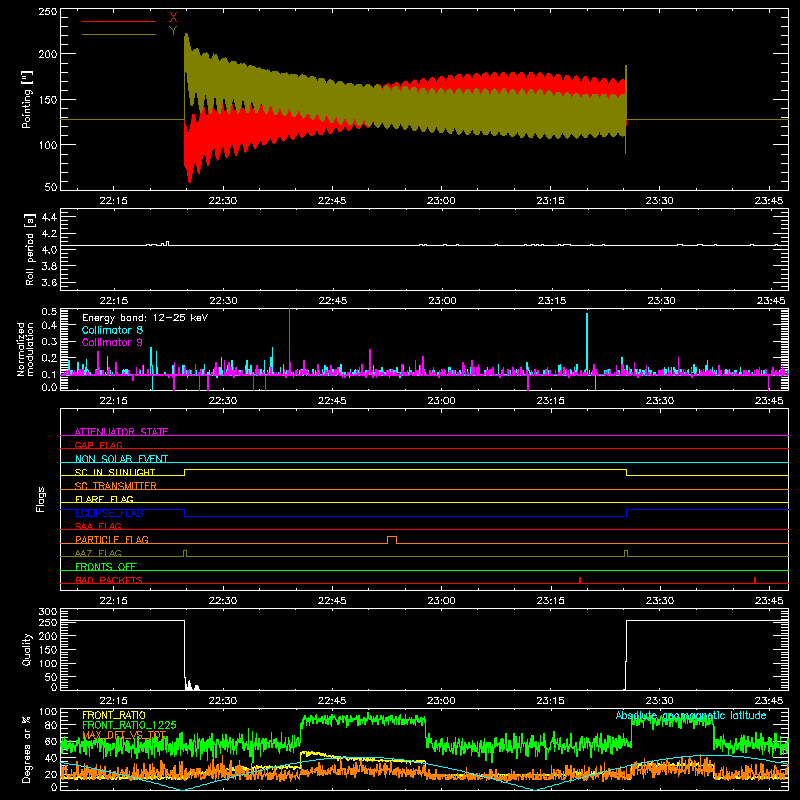This screenshot has height=800, width=800.
Task: Select the Energy band: 12-25 keV label
Action: coord(145,318)
